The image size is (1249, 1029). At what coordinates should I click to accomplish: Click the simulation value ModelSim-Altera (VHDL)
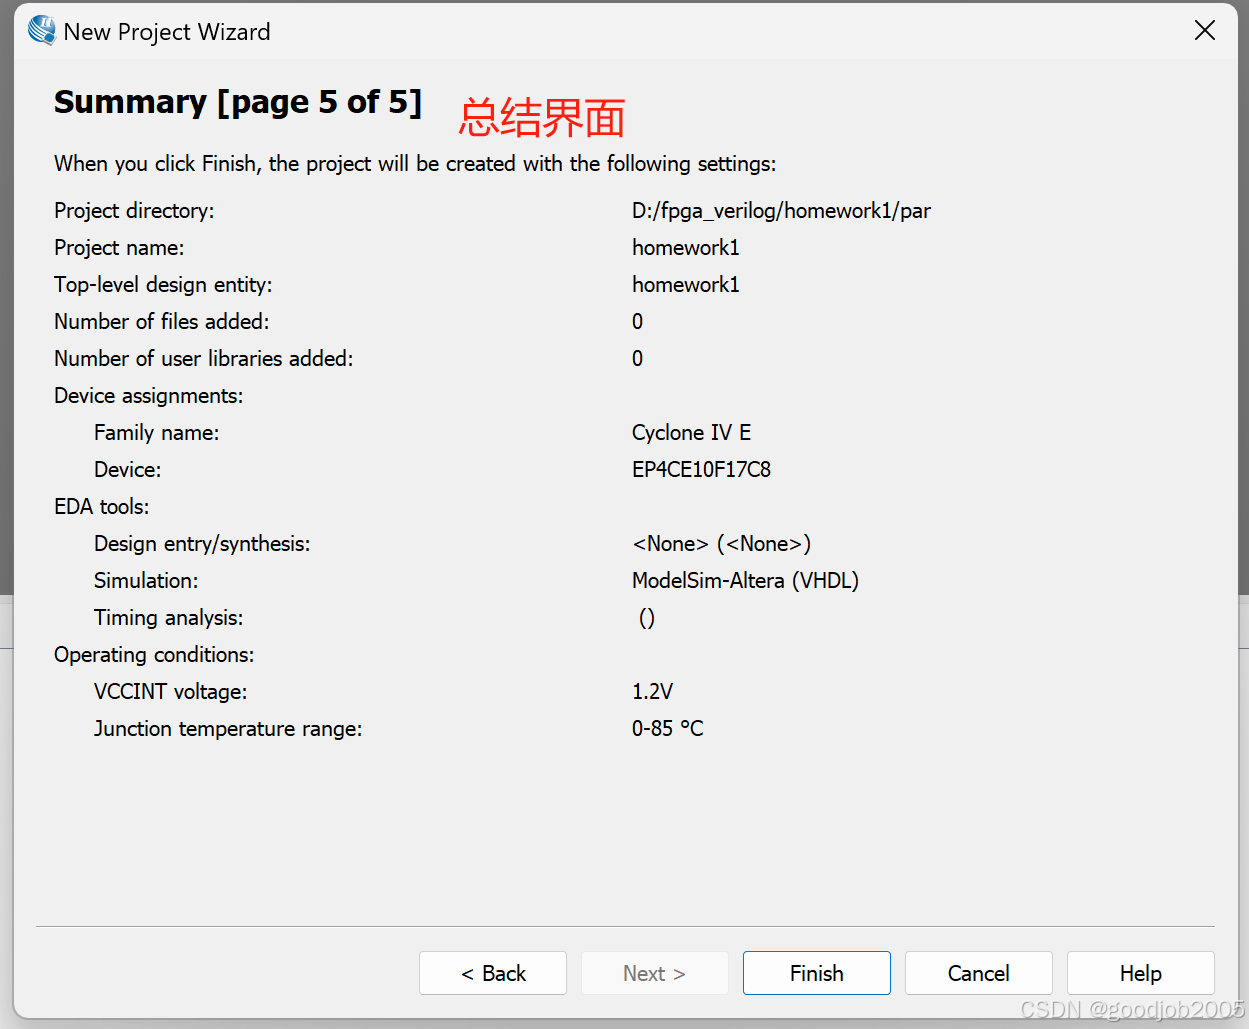tap(745, 581)
